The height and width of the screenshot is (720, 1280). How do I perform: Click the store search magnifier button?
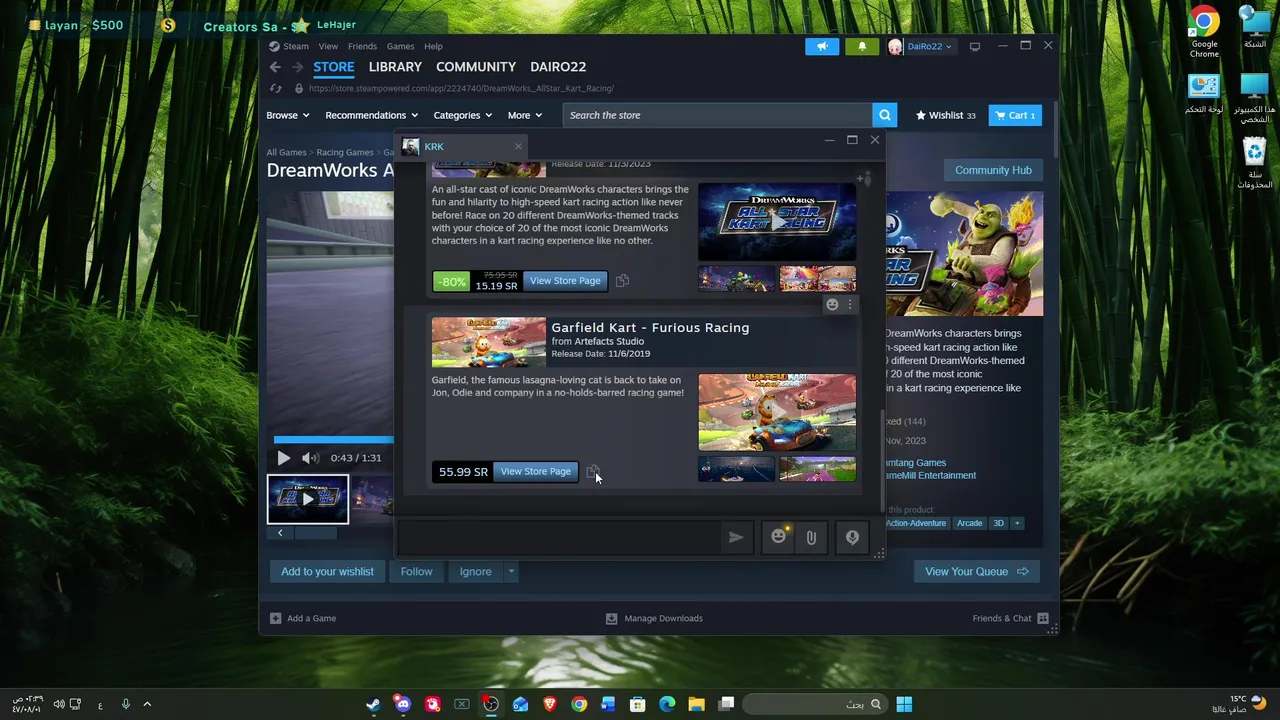click(x=884, y=115)
